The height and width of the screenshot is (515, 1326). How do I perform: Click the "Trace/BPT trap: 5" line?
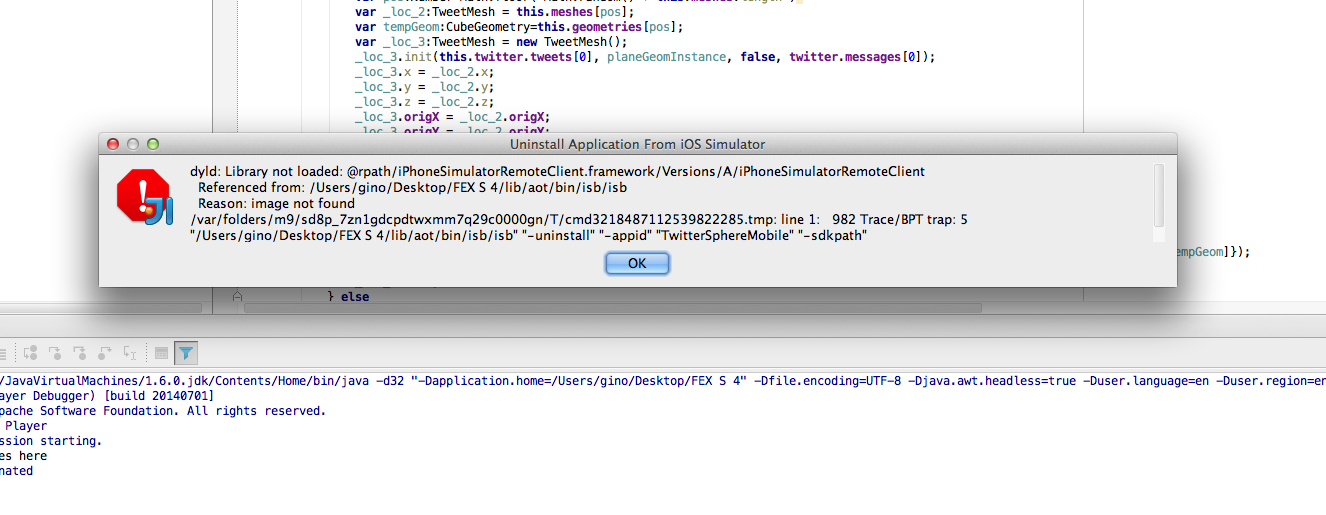click(x=579, y=220)
